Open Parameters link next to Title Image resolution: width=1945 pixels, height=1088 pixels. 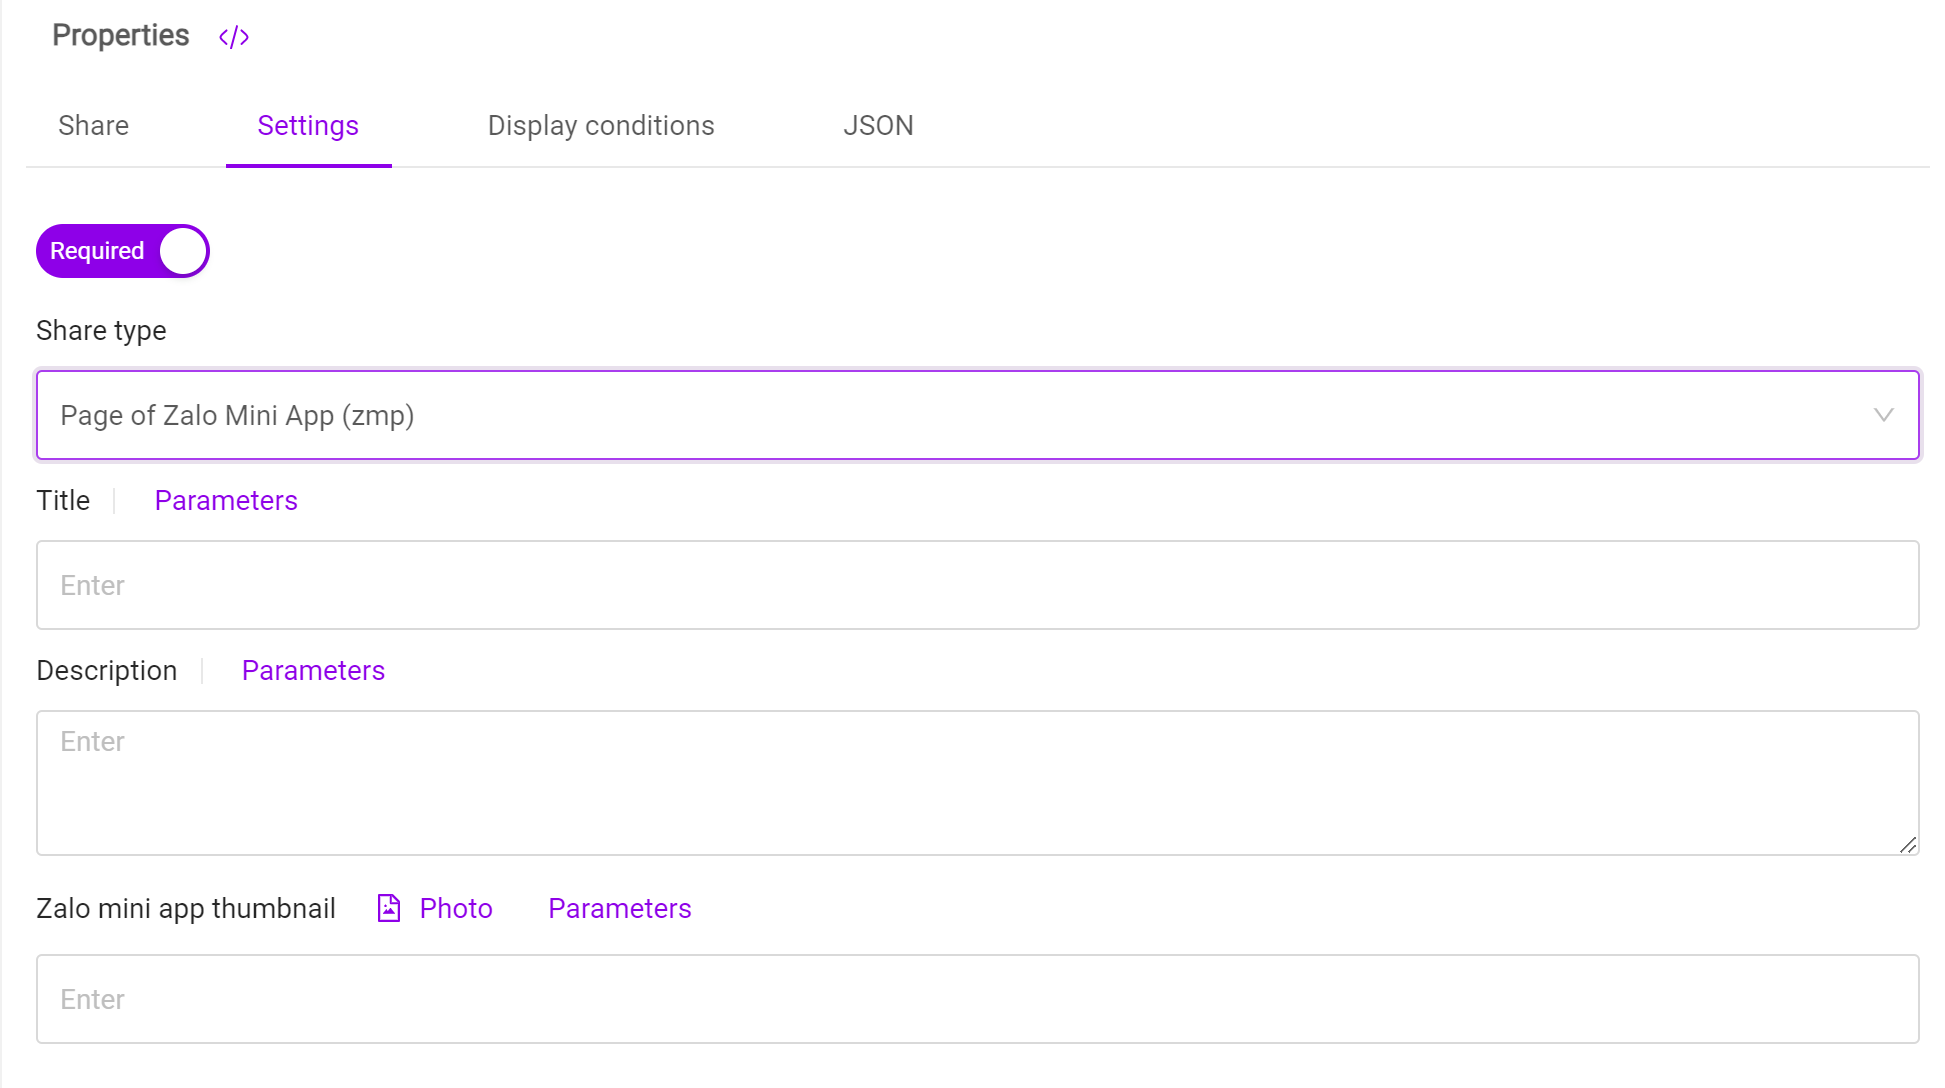[226, 501]
